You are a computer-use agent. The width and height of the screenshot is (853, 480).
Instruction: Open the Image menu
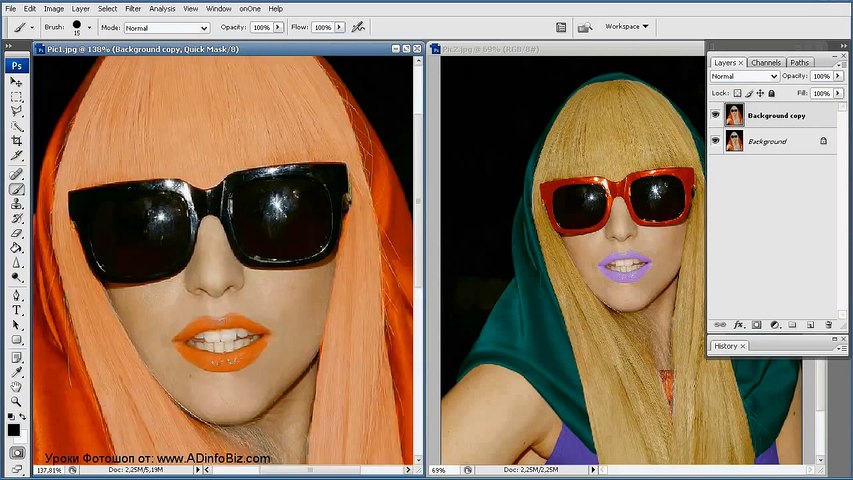[x=53, y=9]
